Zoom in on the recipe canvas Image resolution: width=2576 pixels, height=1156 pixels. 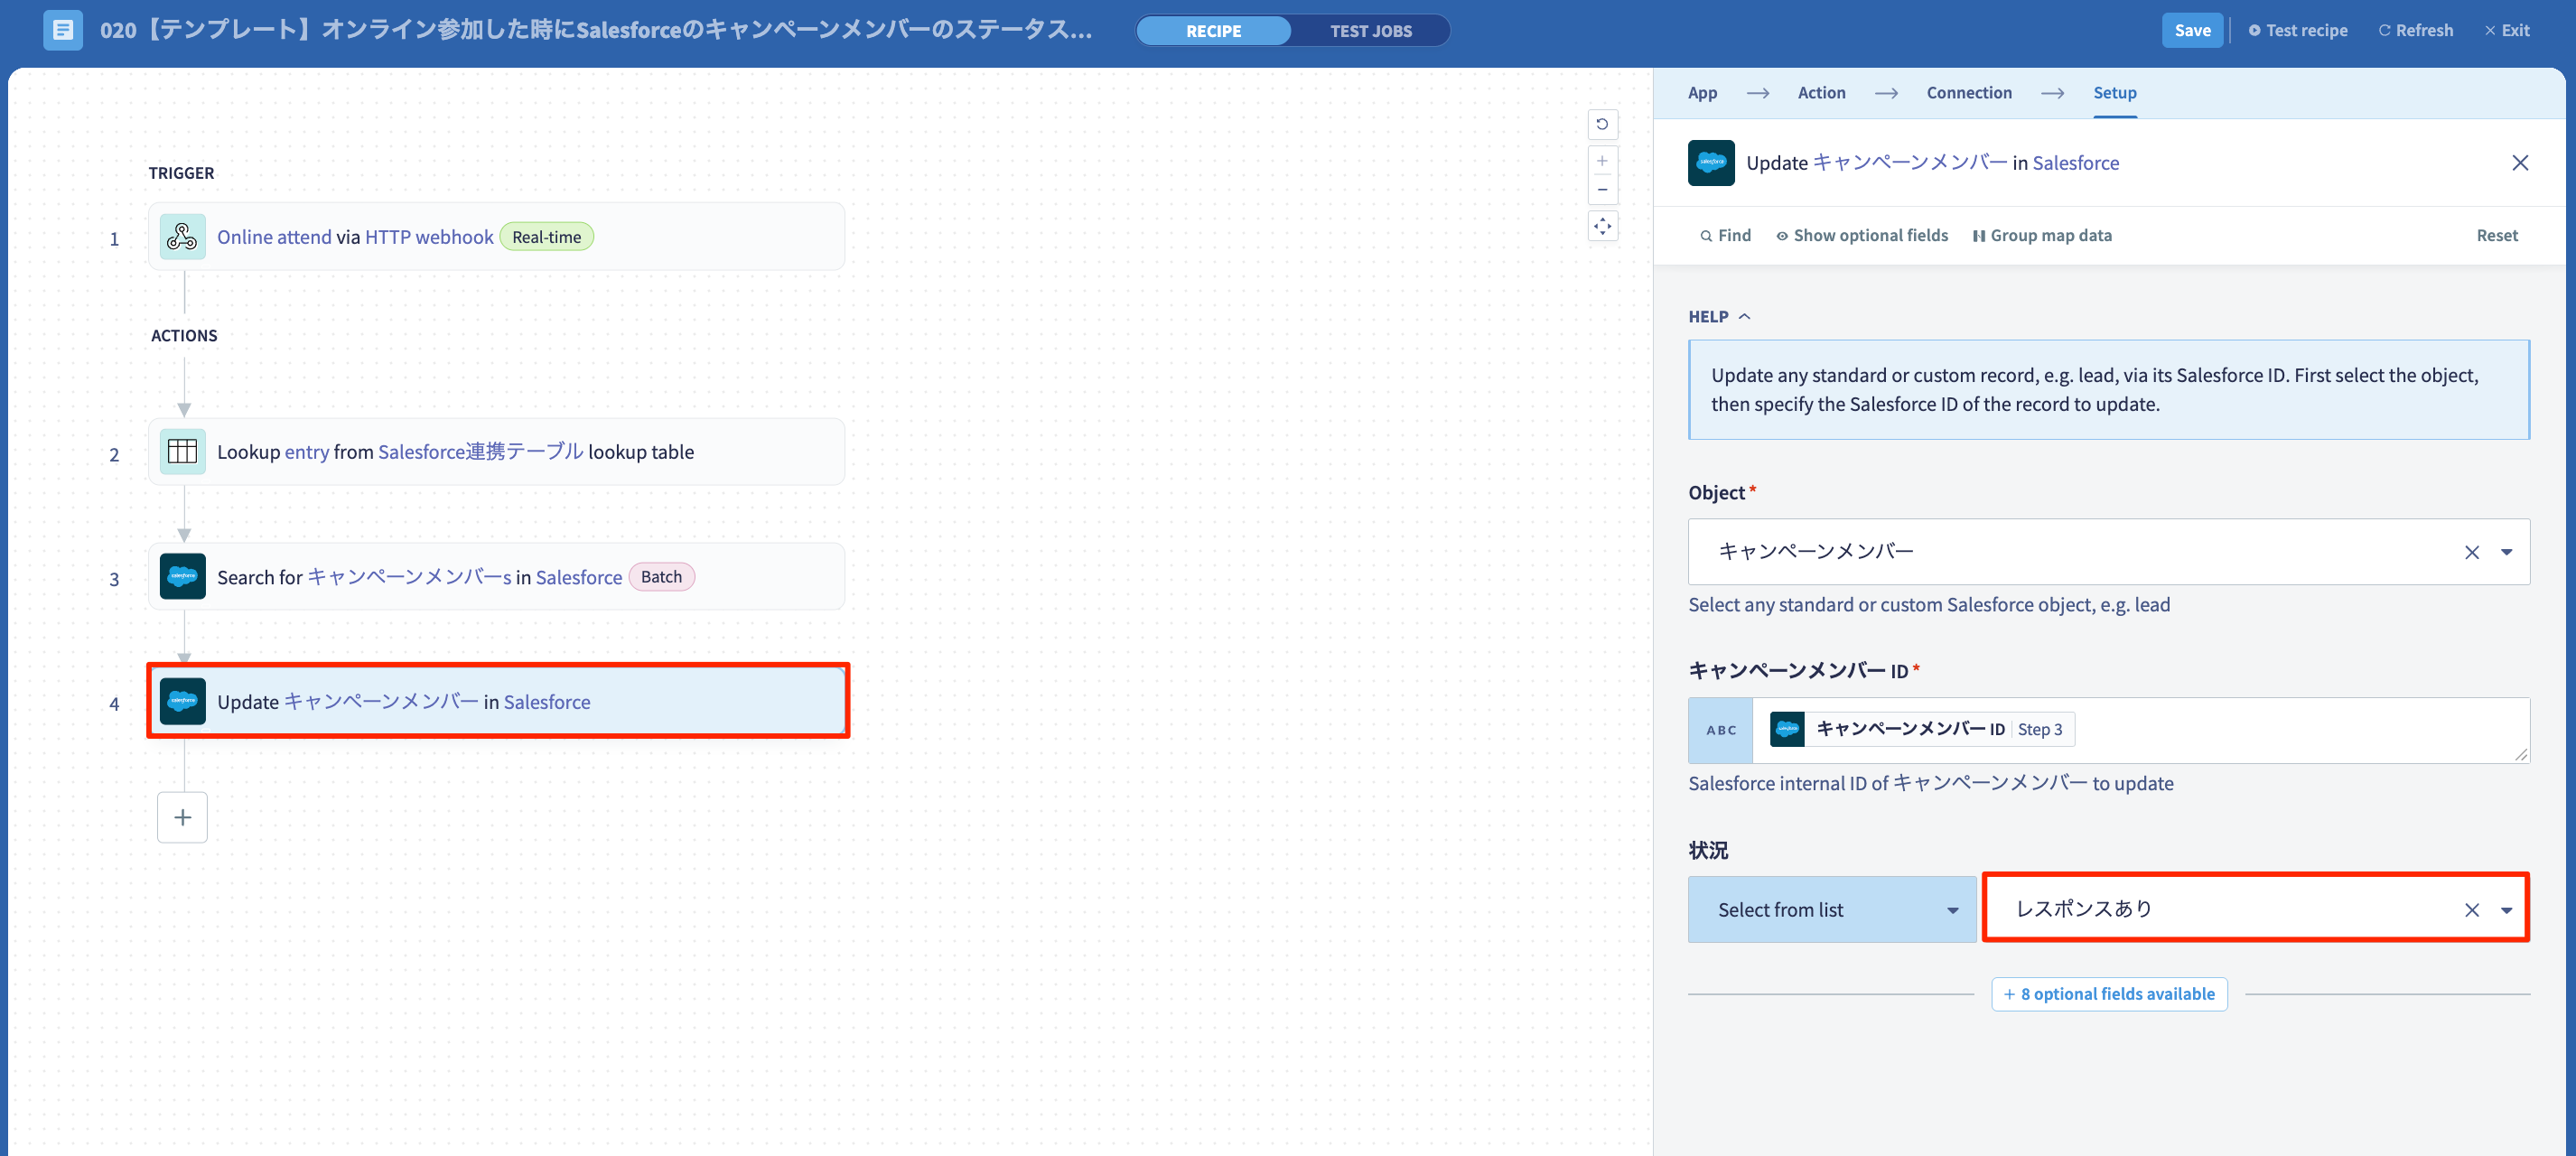1602,161
